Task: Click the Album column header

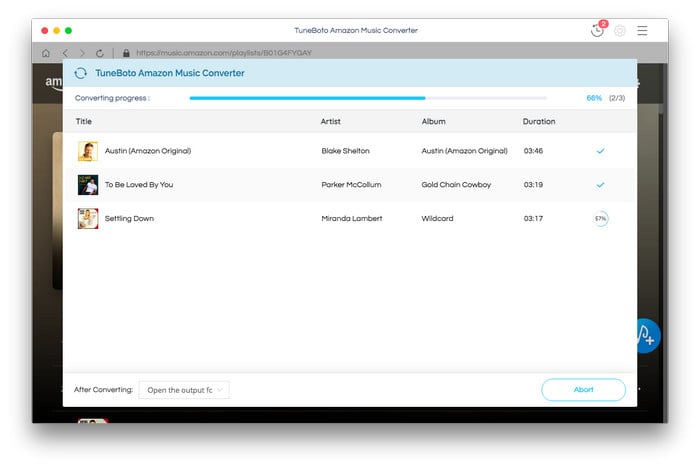Action: tap(433, 121)
